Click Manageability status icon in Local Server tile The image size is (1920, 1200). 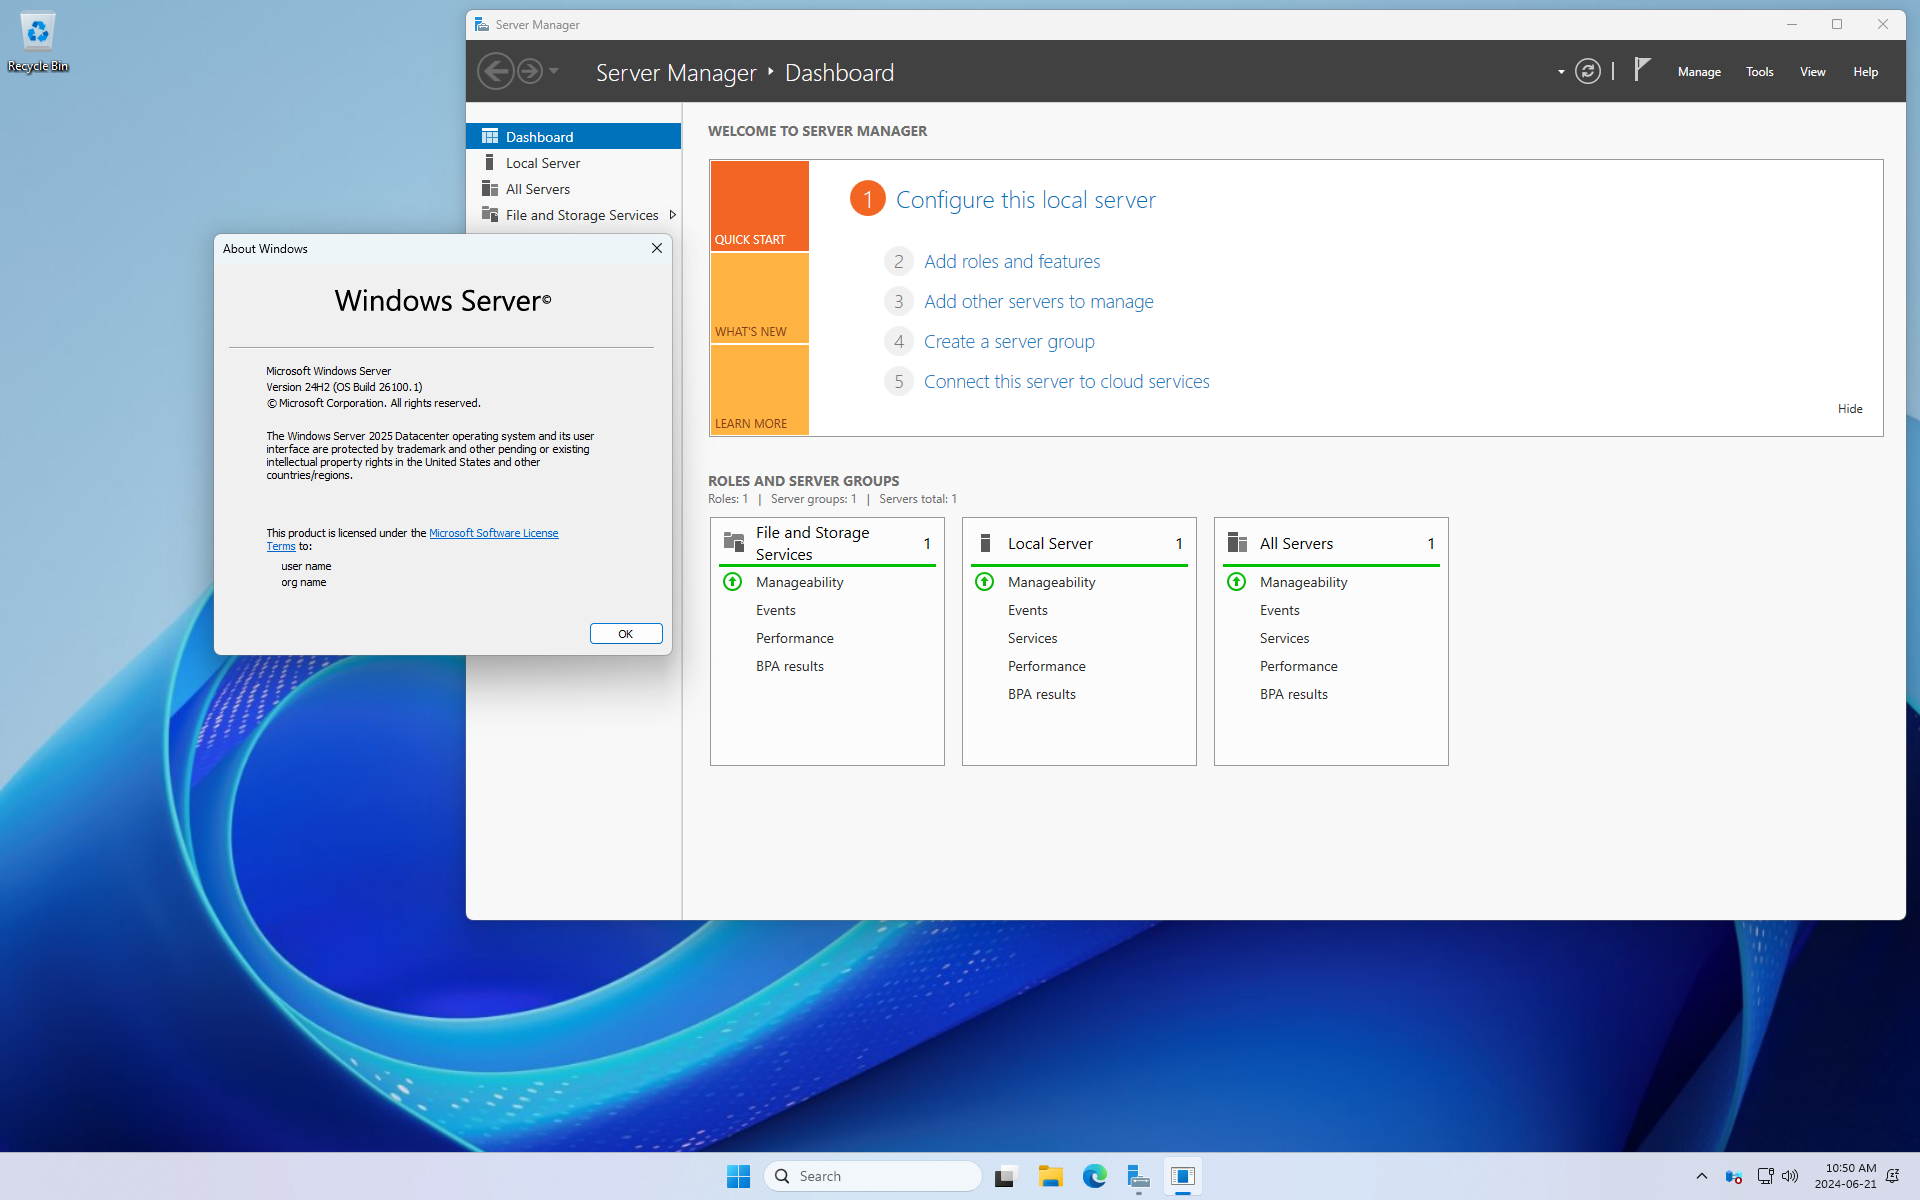[985, 581]
